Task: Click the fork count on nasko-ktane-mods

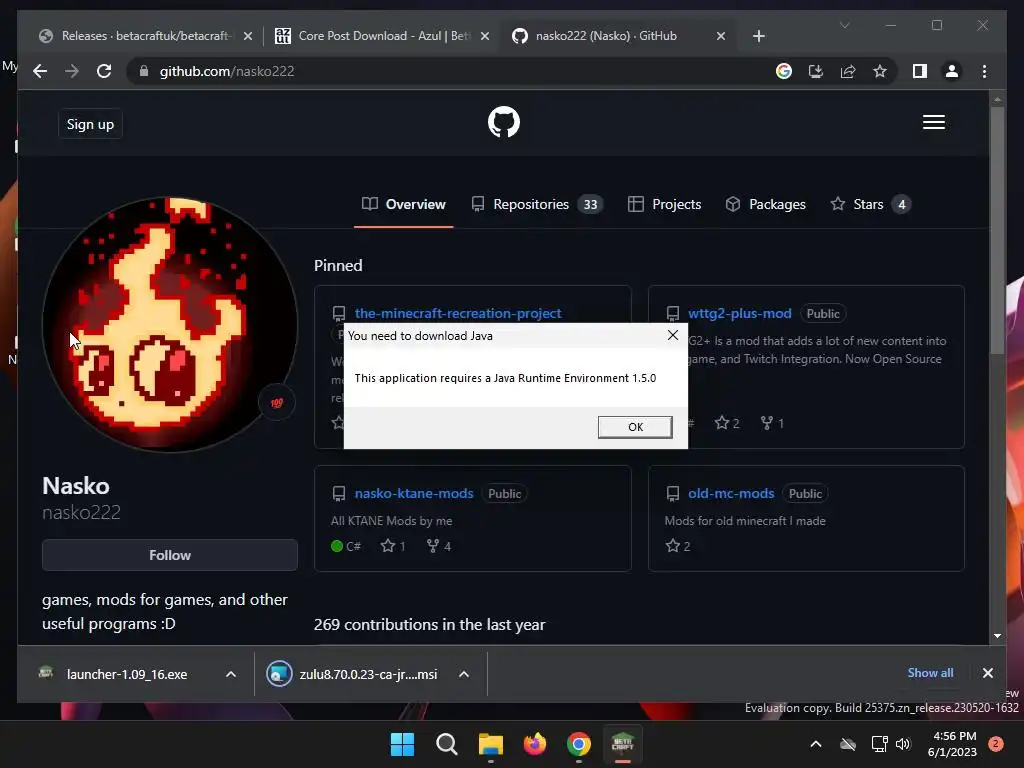Action: pyautogui.click(x=439, y=546)
